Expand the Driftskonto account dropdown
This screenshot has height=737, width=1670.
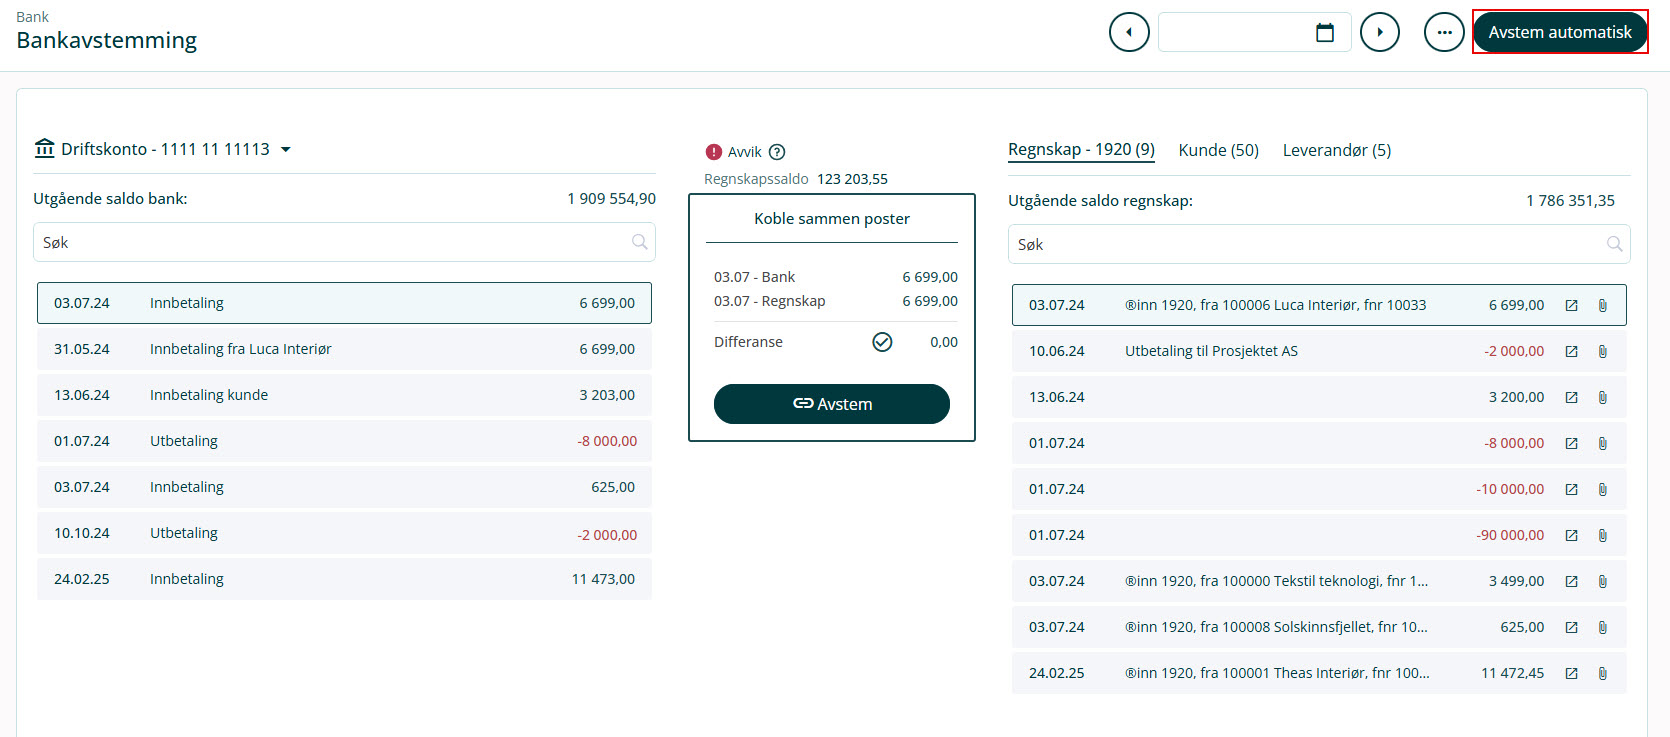click(285, 150)
